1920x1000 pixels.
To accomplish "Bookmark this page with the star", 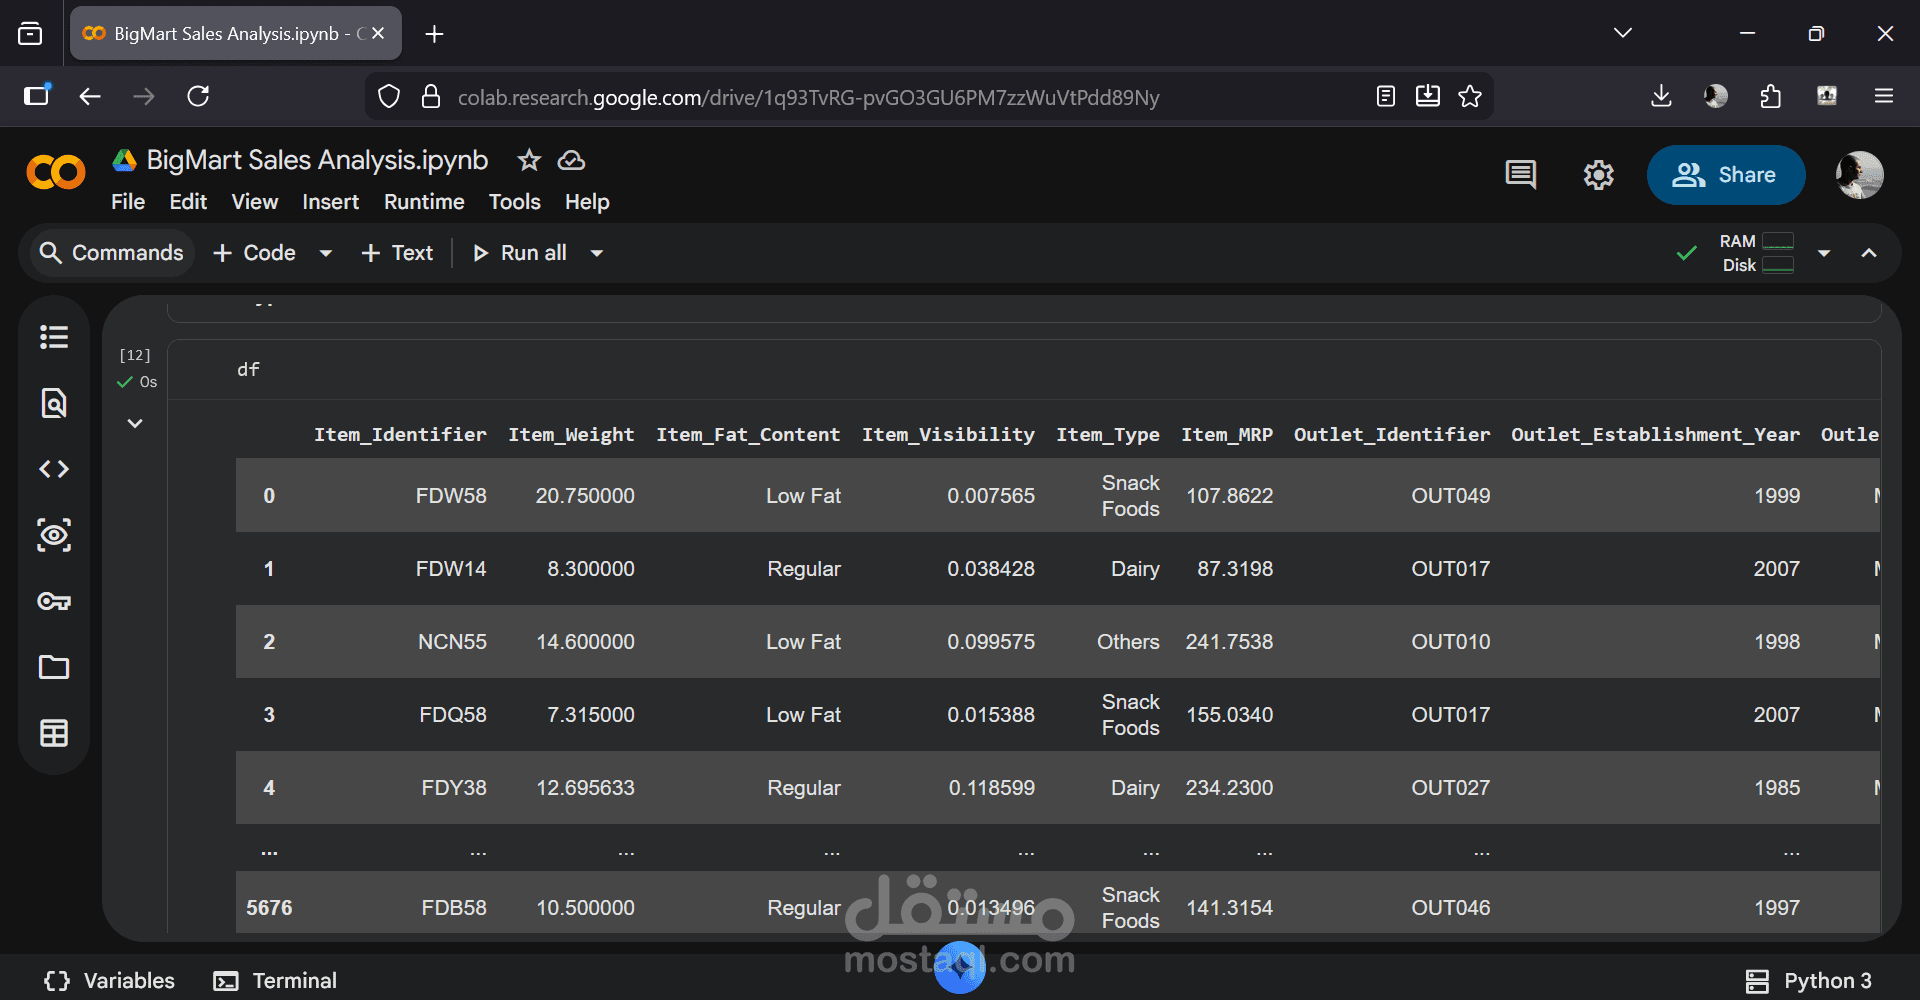I will click(x=1470, y=96).
